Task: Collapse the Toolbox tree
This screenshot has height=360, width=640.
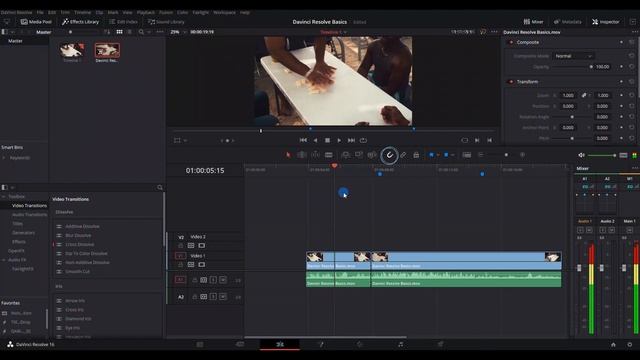Action: click(4, 197)
